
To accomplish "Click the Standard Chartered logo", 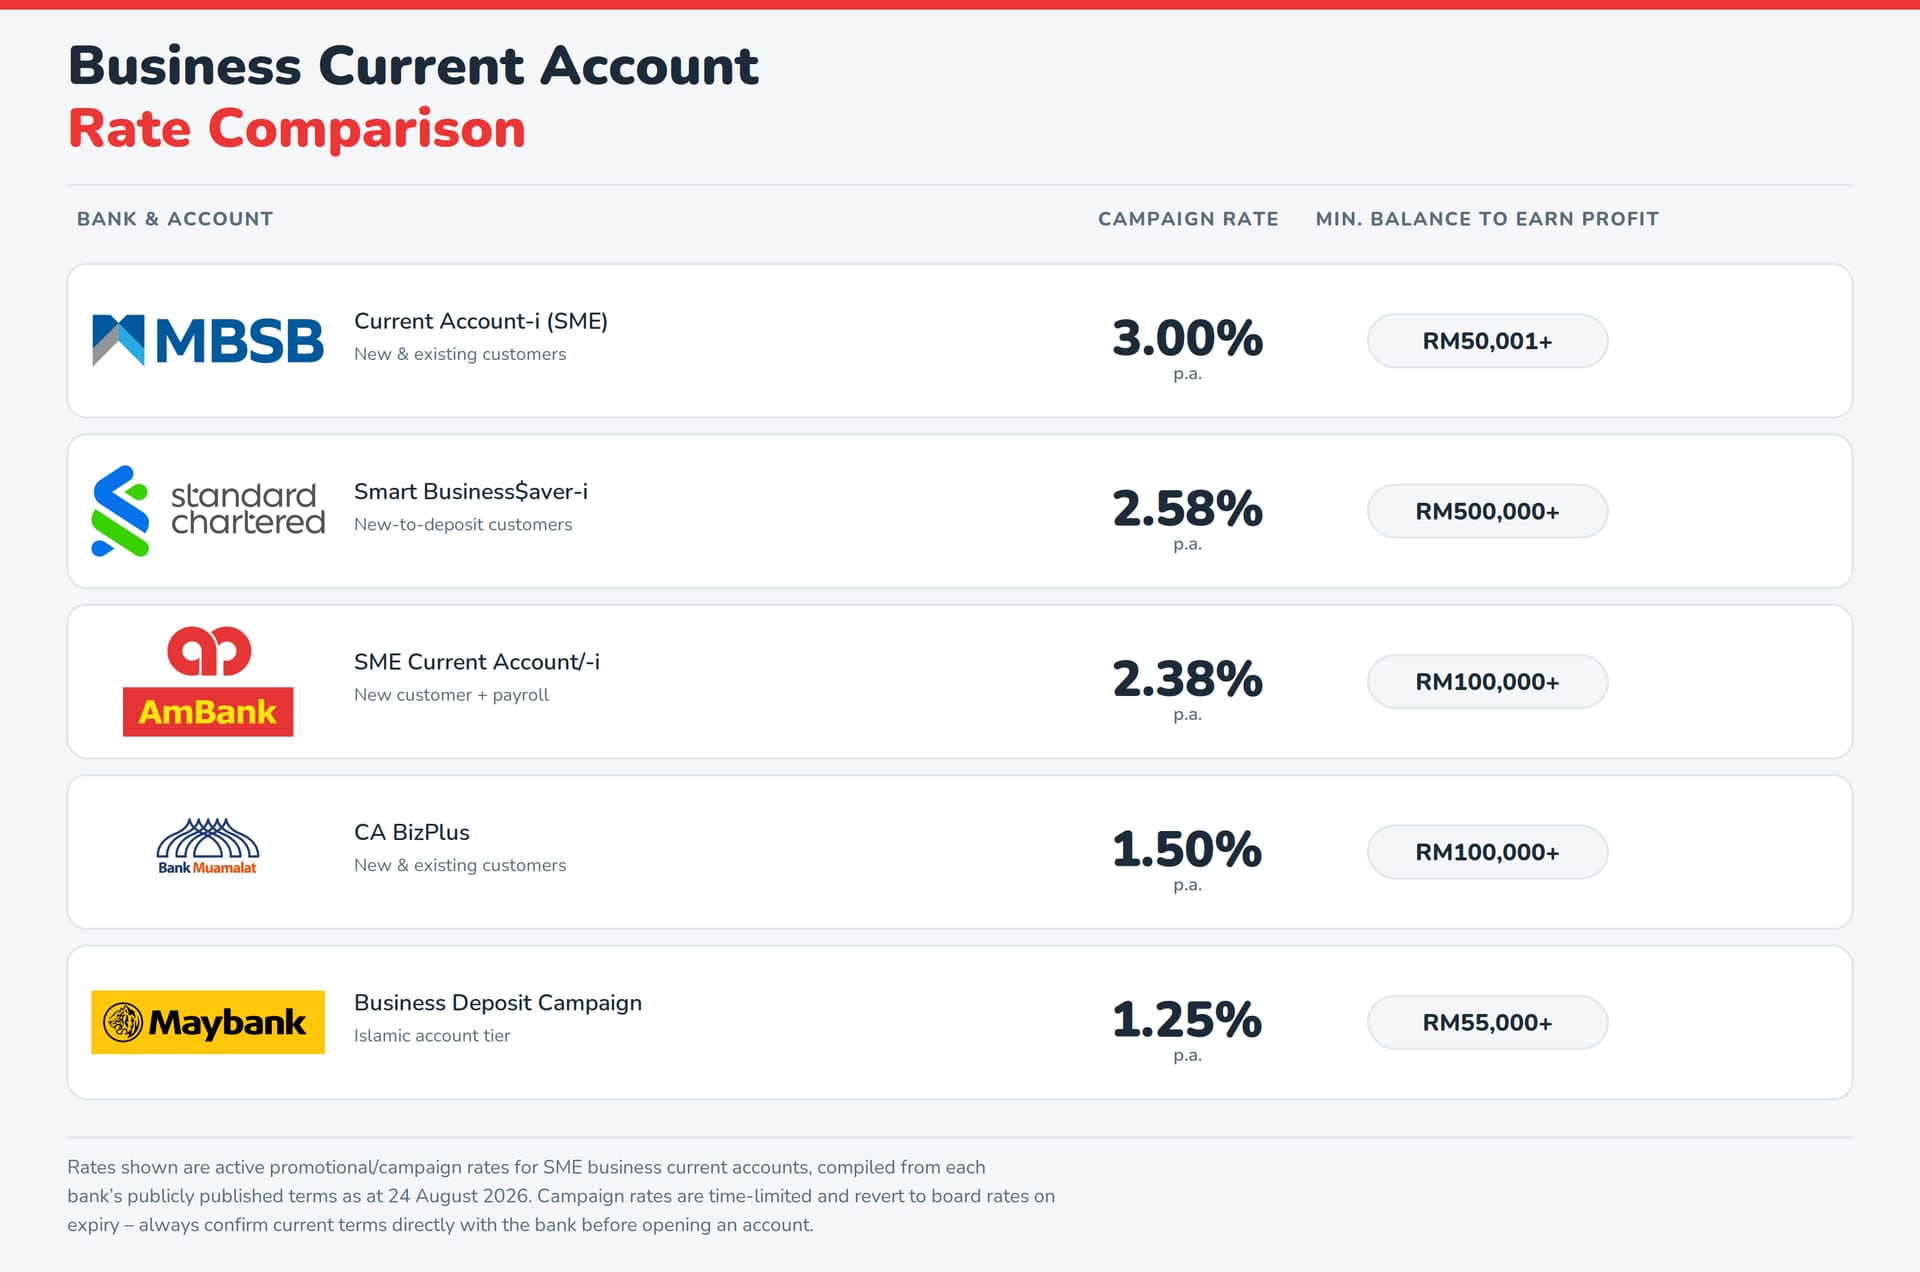I will (x=208, y=511).
